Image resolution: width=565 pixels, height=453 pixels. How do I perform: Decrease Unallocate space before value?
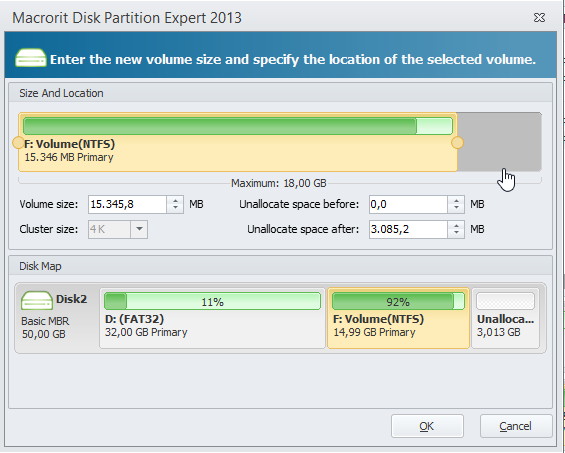(x=456, y=209)
